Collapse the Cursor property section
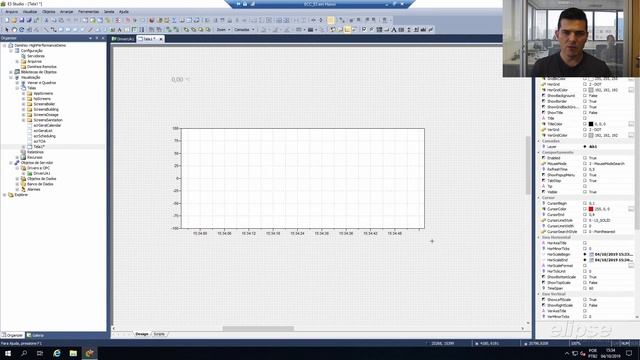Viewport: 640px width, 360px height. pyautogui.click(x=539, y=198)
